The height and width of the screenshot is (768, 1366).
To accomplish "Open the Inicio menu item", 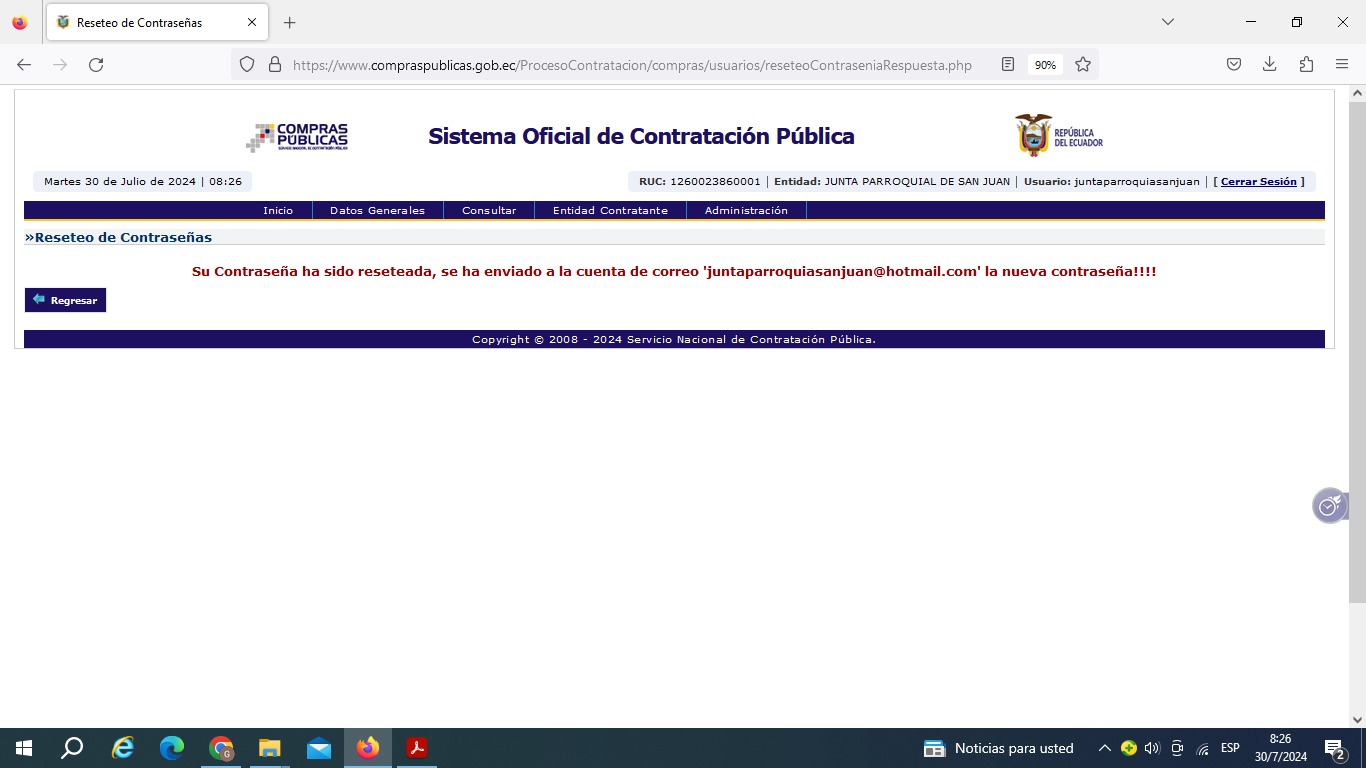I will (278, 211).
